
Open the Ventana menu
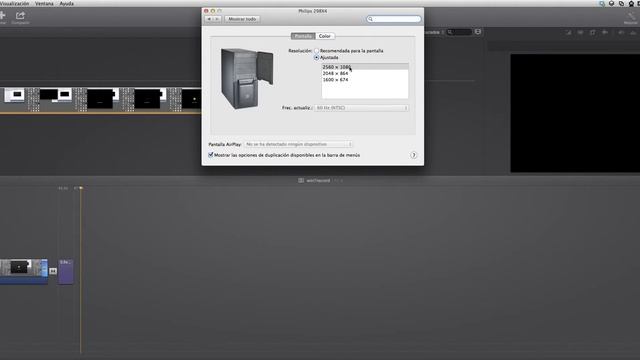click(44, 3)
